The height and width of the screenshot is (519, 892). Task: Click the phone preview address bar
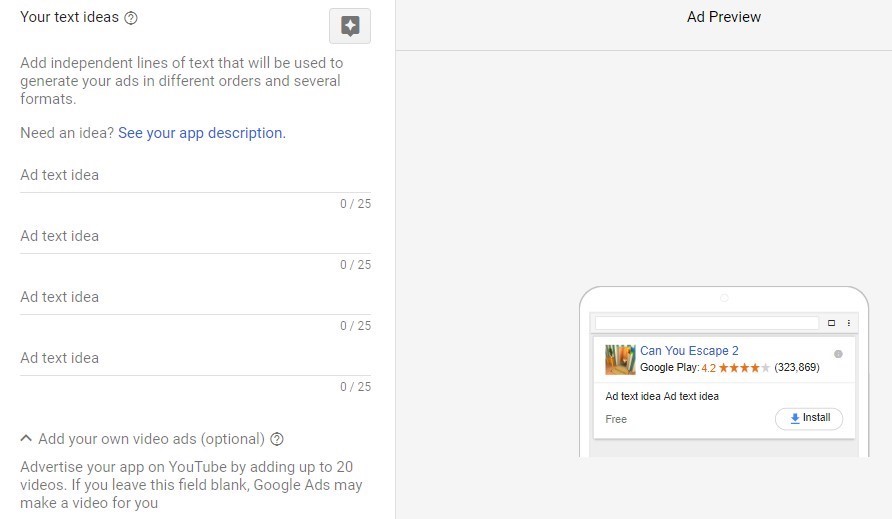tap(707, 323)
